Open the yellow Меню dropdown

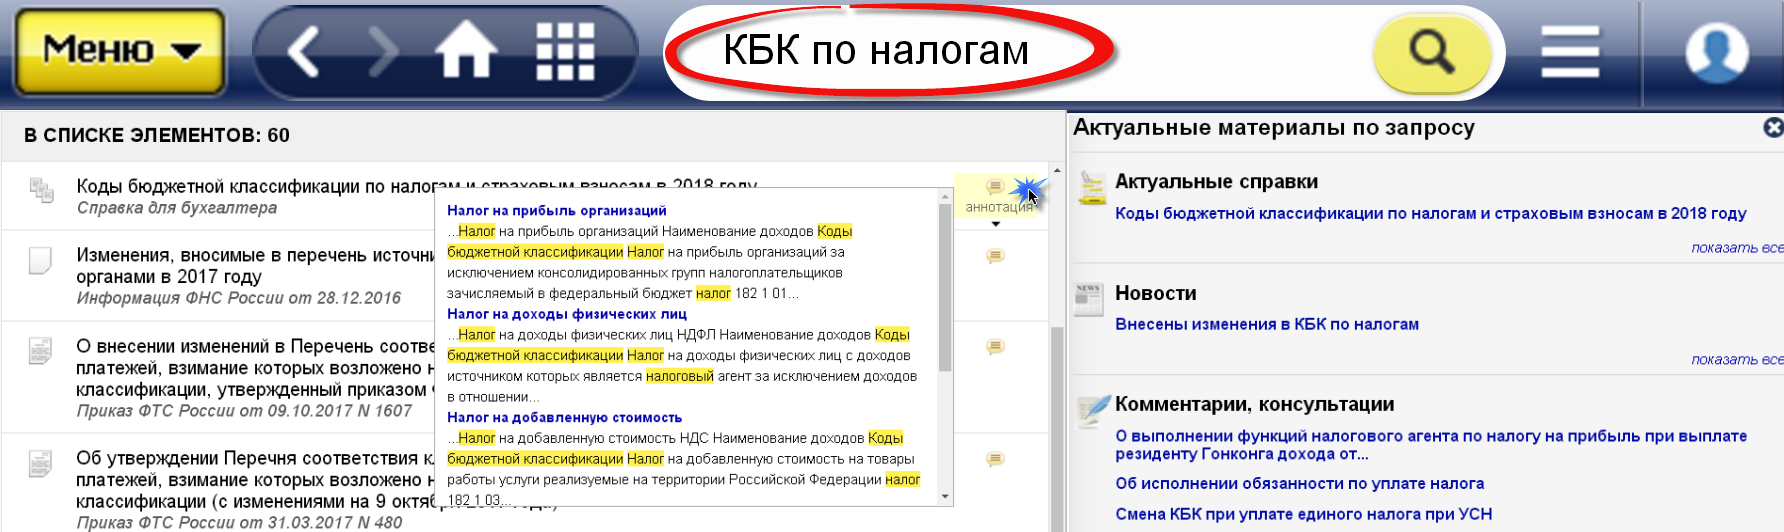pos(120,50)
